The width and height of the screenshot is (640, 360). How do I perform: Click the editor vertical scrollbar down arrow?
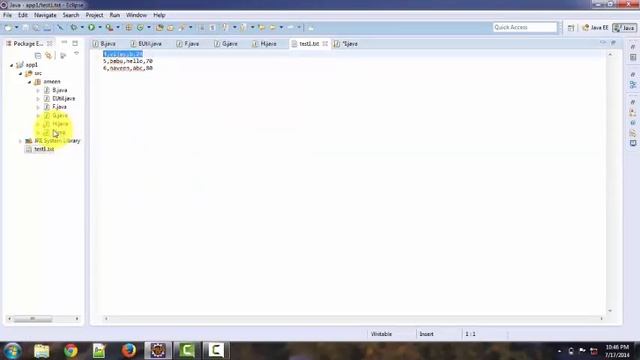[610, 311]
